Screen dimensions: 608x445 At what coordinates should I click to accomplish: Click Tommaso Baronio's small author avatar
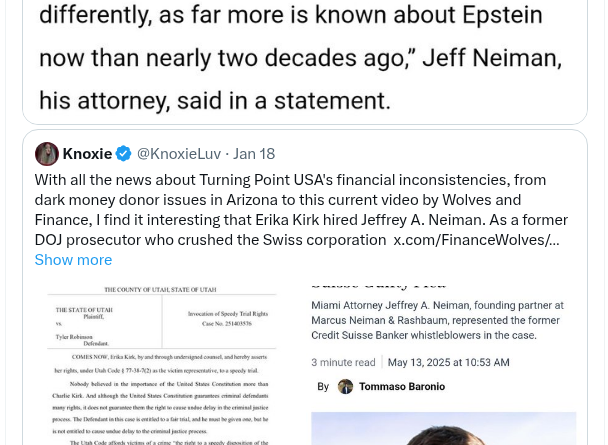(x=345, y=386)
